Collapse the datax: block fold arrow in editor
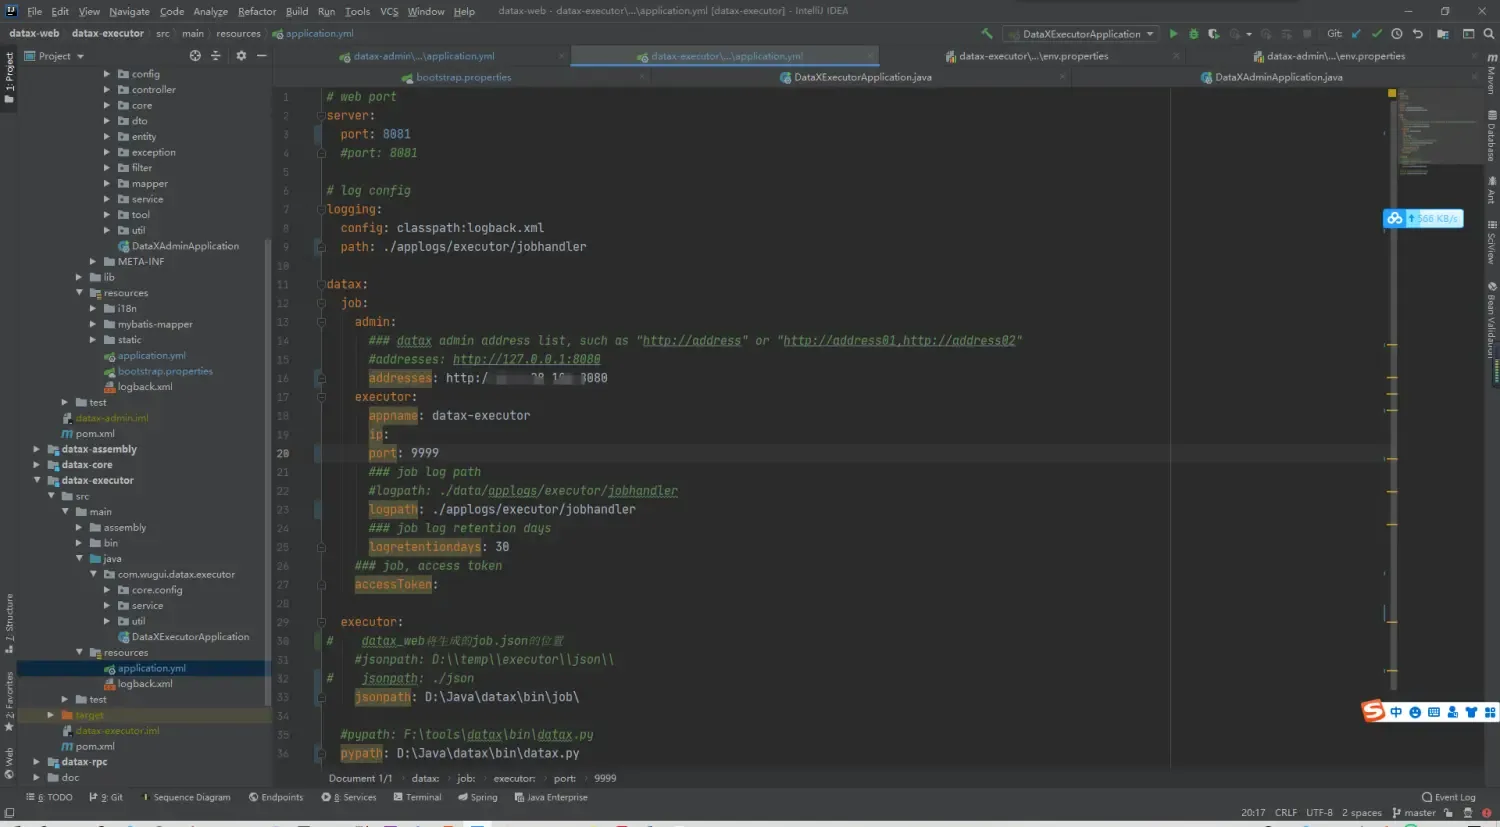This screenshot has width=1500, height=827. 320,283
